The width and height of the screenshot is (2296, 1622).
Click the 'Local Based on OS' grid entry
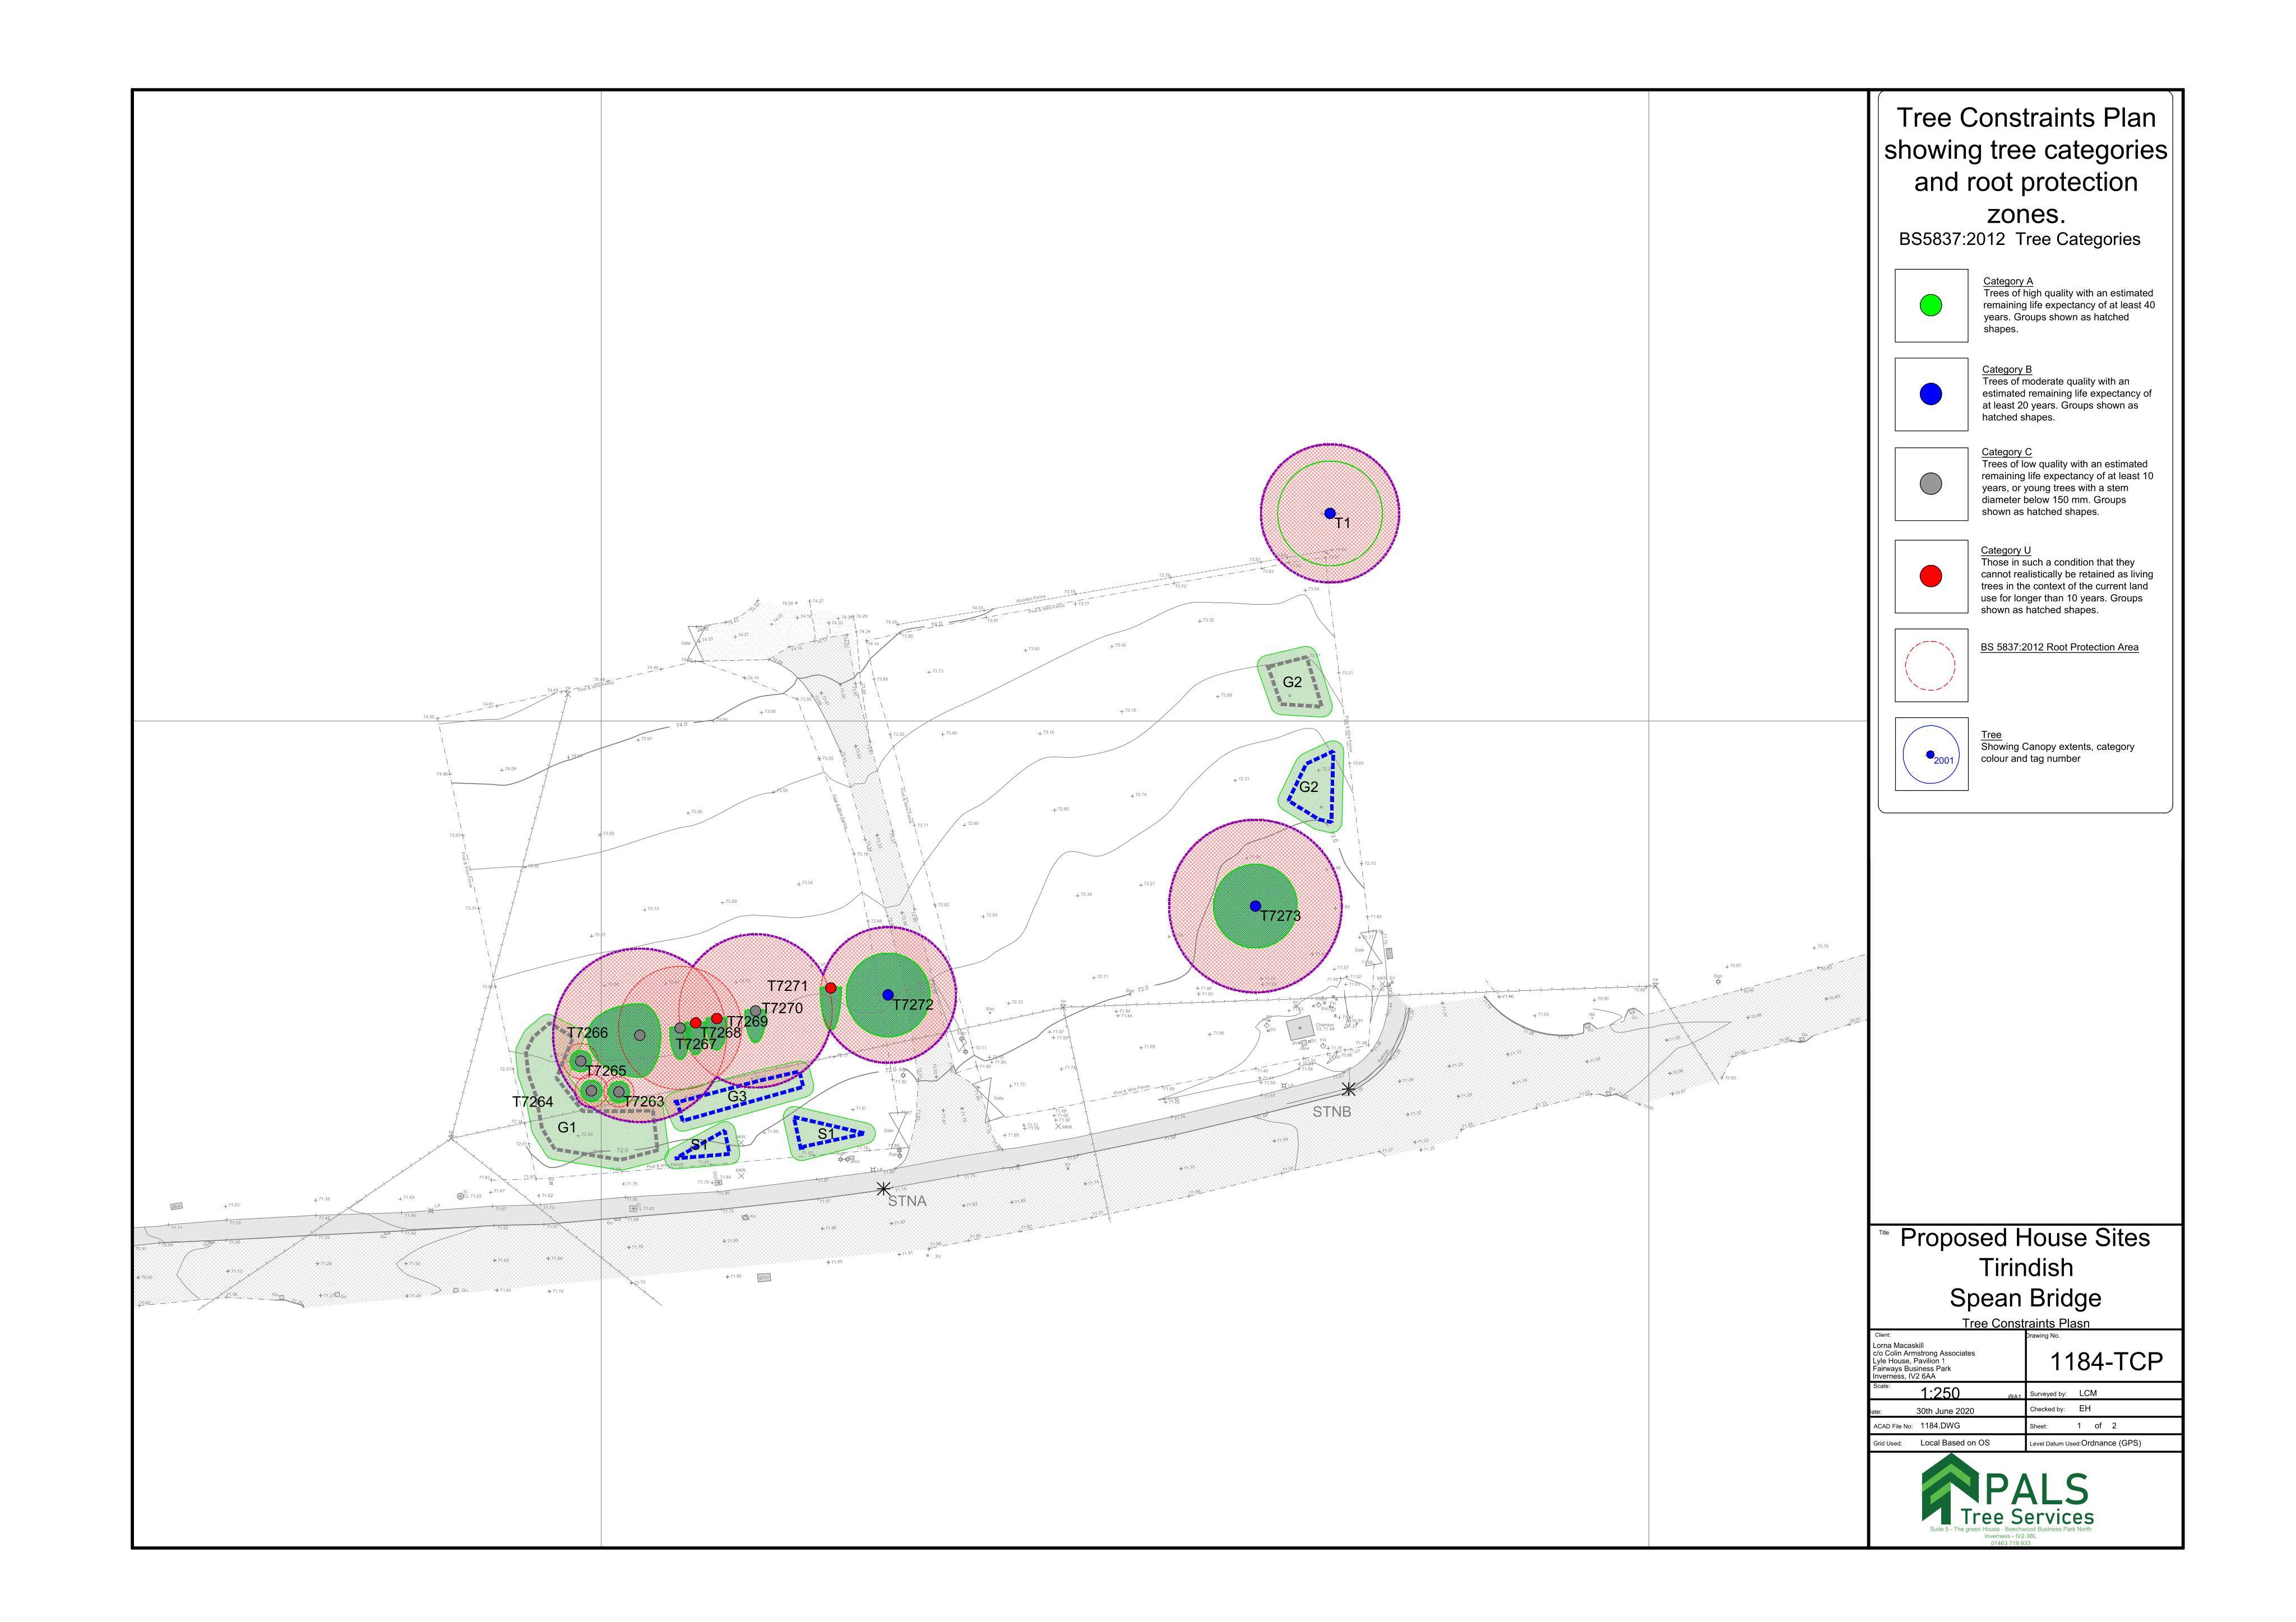point(1955,1443)
